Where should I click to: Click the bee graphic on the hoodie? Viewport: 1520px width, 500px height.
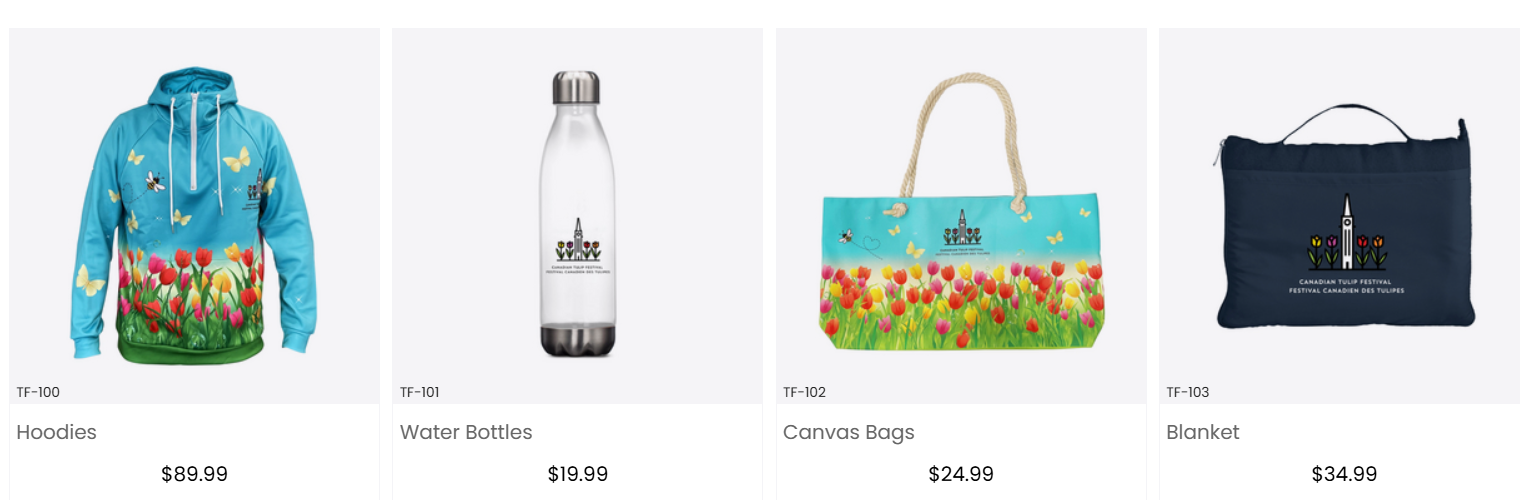point(155,182)
